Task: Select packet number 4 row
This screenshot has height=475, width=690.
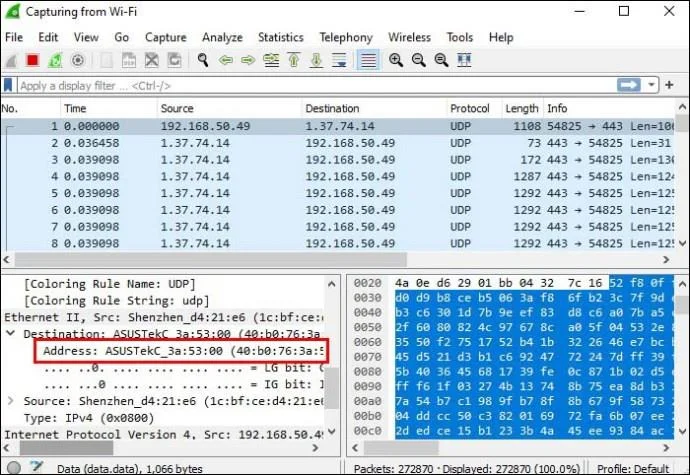Action: click(338, 177)
